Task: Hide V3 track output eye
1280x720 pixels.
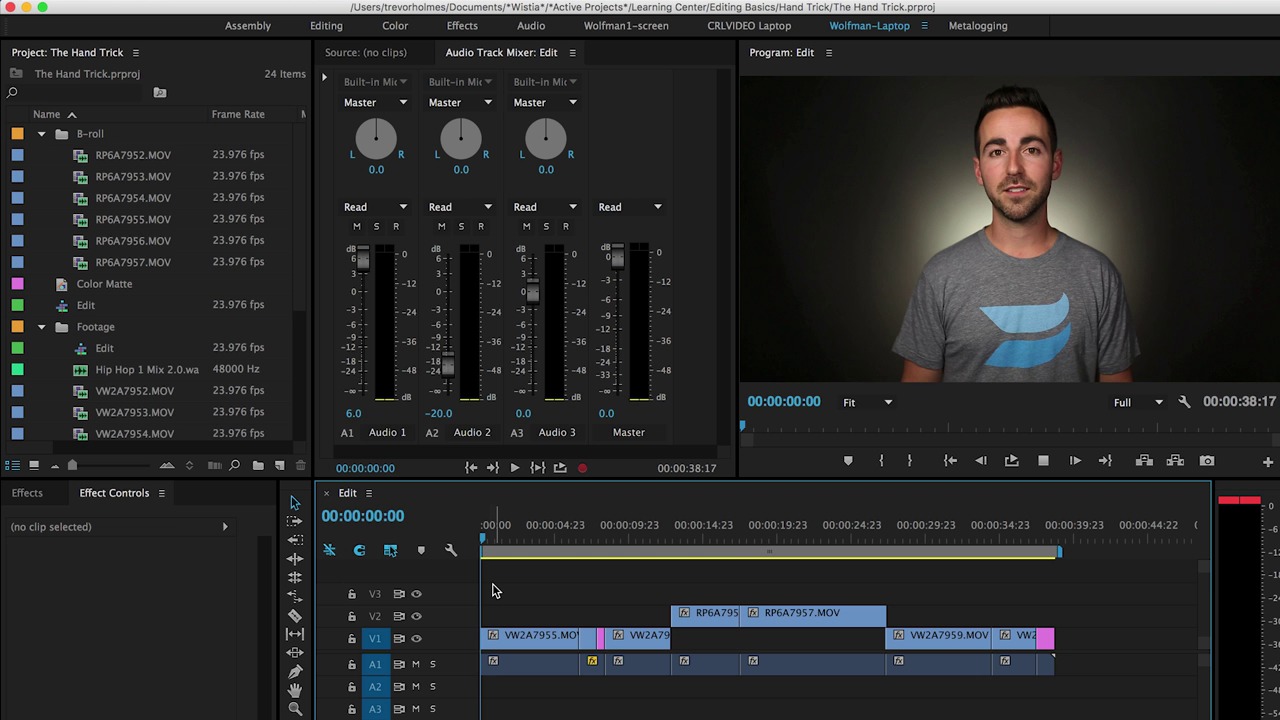Action: (x=417, y=594)
